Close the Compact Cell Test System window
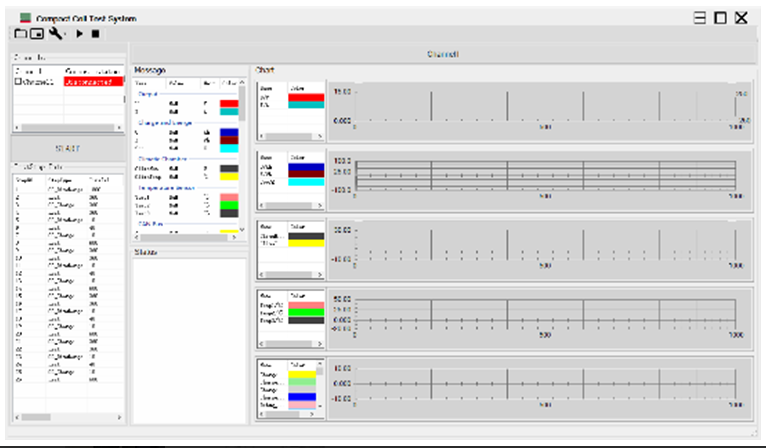 coord(741,18)
